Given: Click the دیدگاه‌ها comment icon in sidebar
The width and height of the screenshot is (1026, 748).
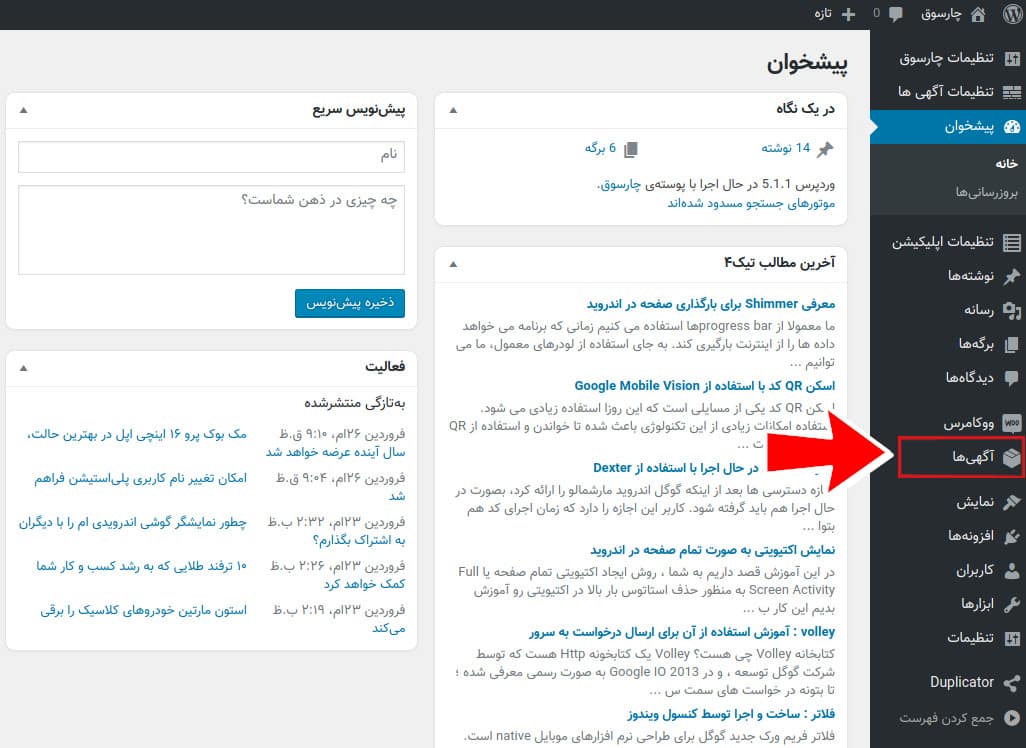Looking at the screenshot, I should click(1012, 378).
